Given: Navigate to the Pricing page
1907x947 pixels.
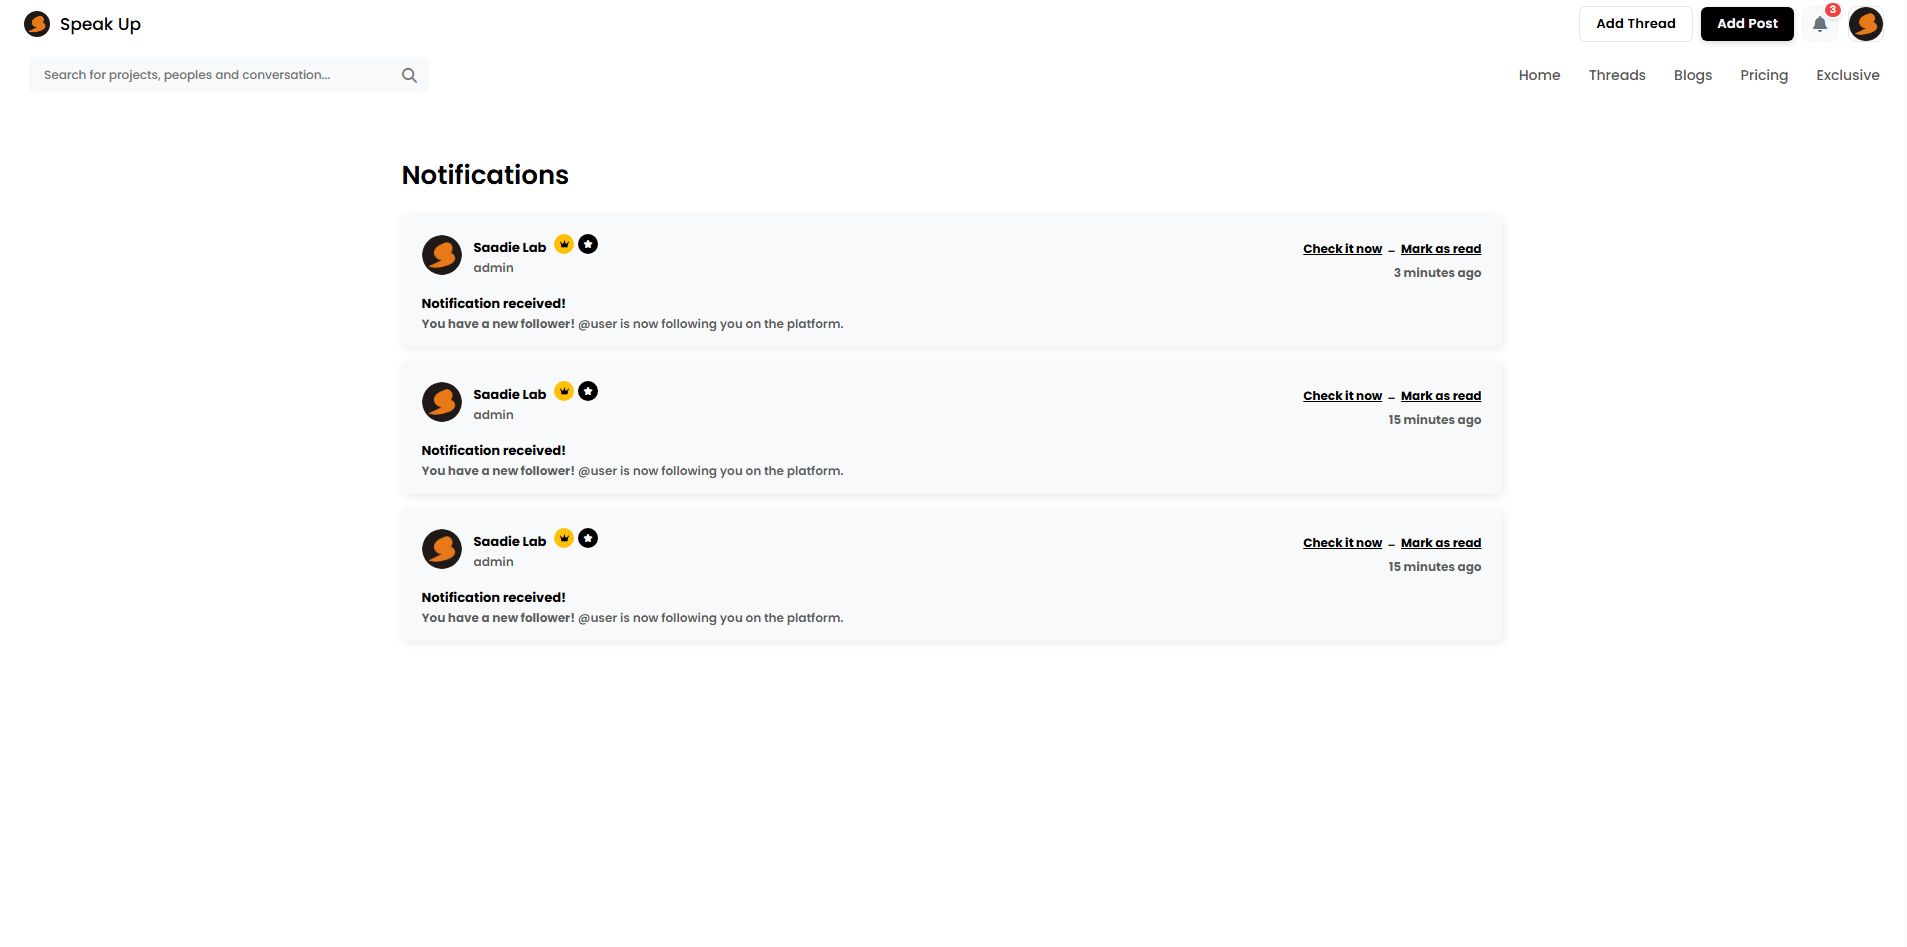Looking at the screenshot, I should (x=1763, y=75).
